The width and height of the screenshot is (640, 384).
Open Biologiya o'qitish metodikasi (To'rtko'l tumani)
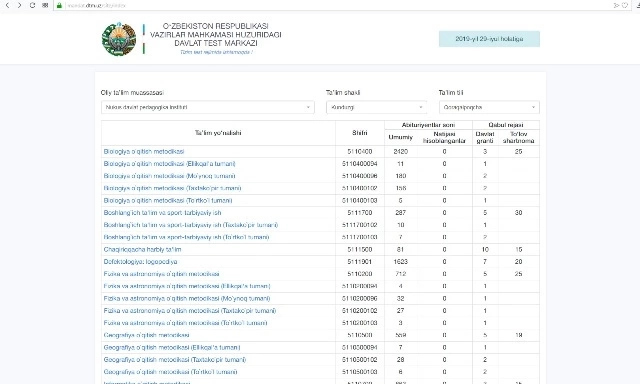click(168, 200)
